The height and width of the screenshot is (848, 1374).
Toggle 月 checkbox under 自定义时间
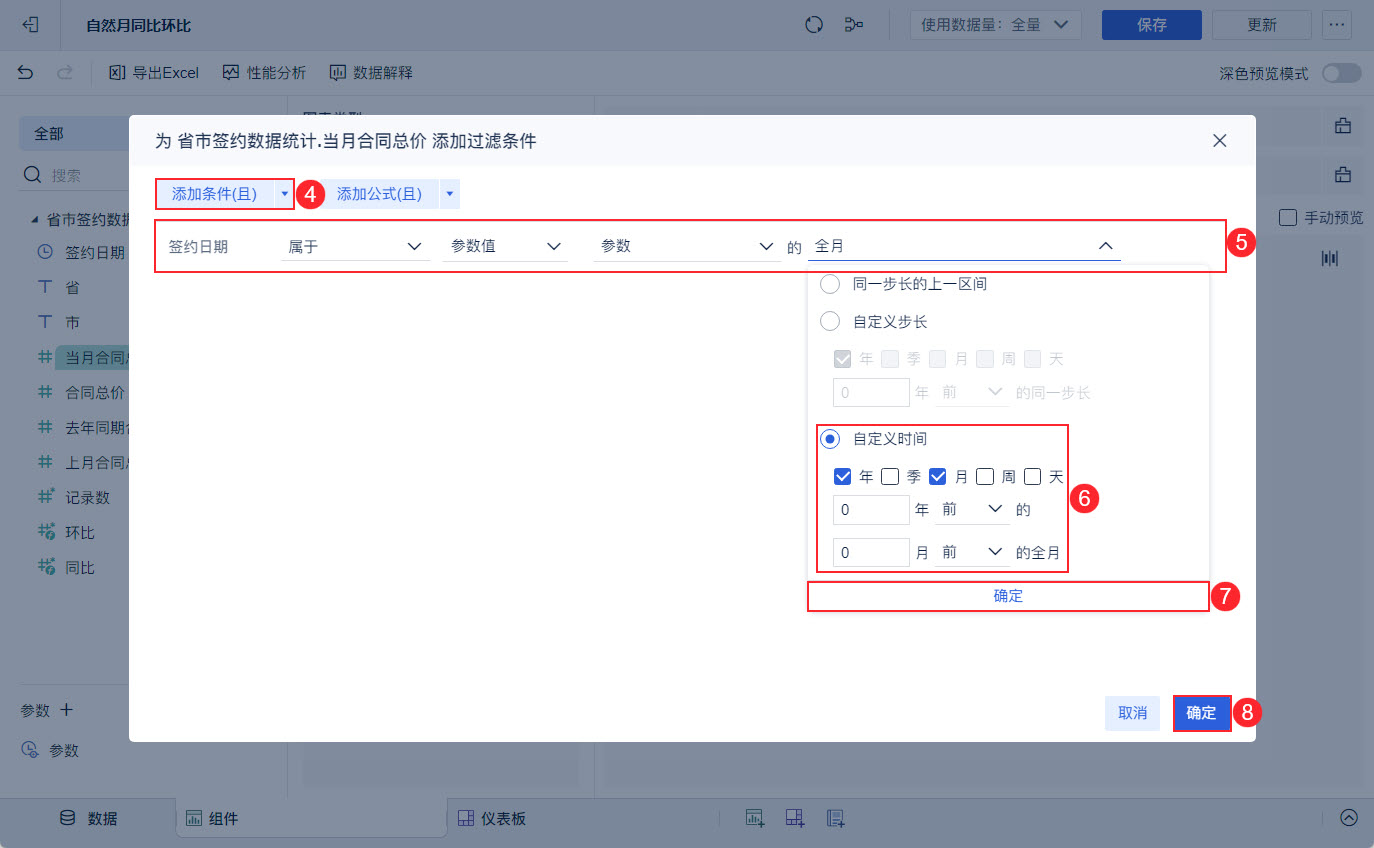(938, 477)
